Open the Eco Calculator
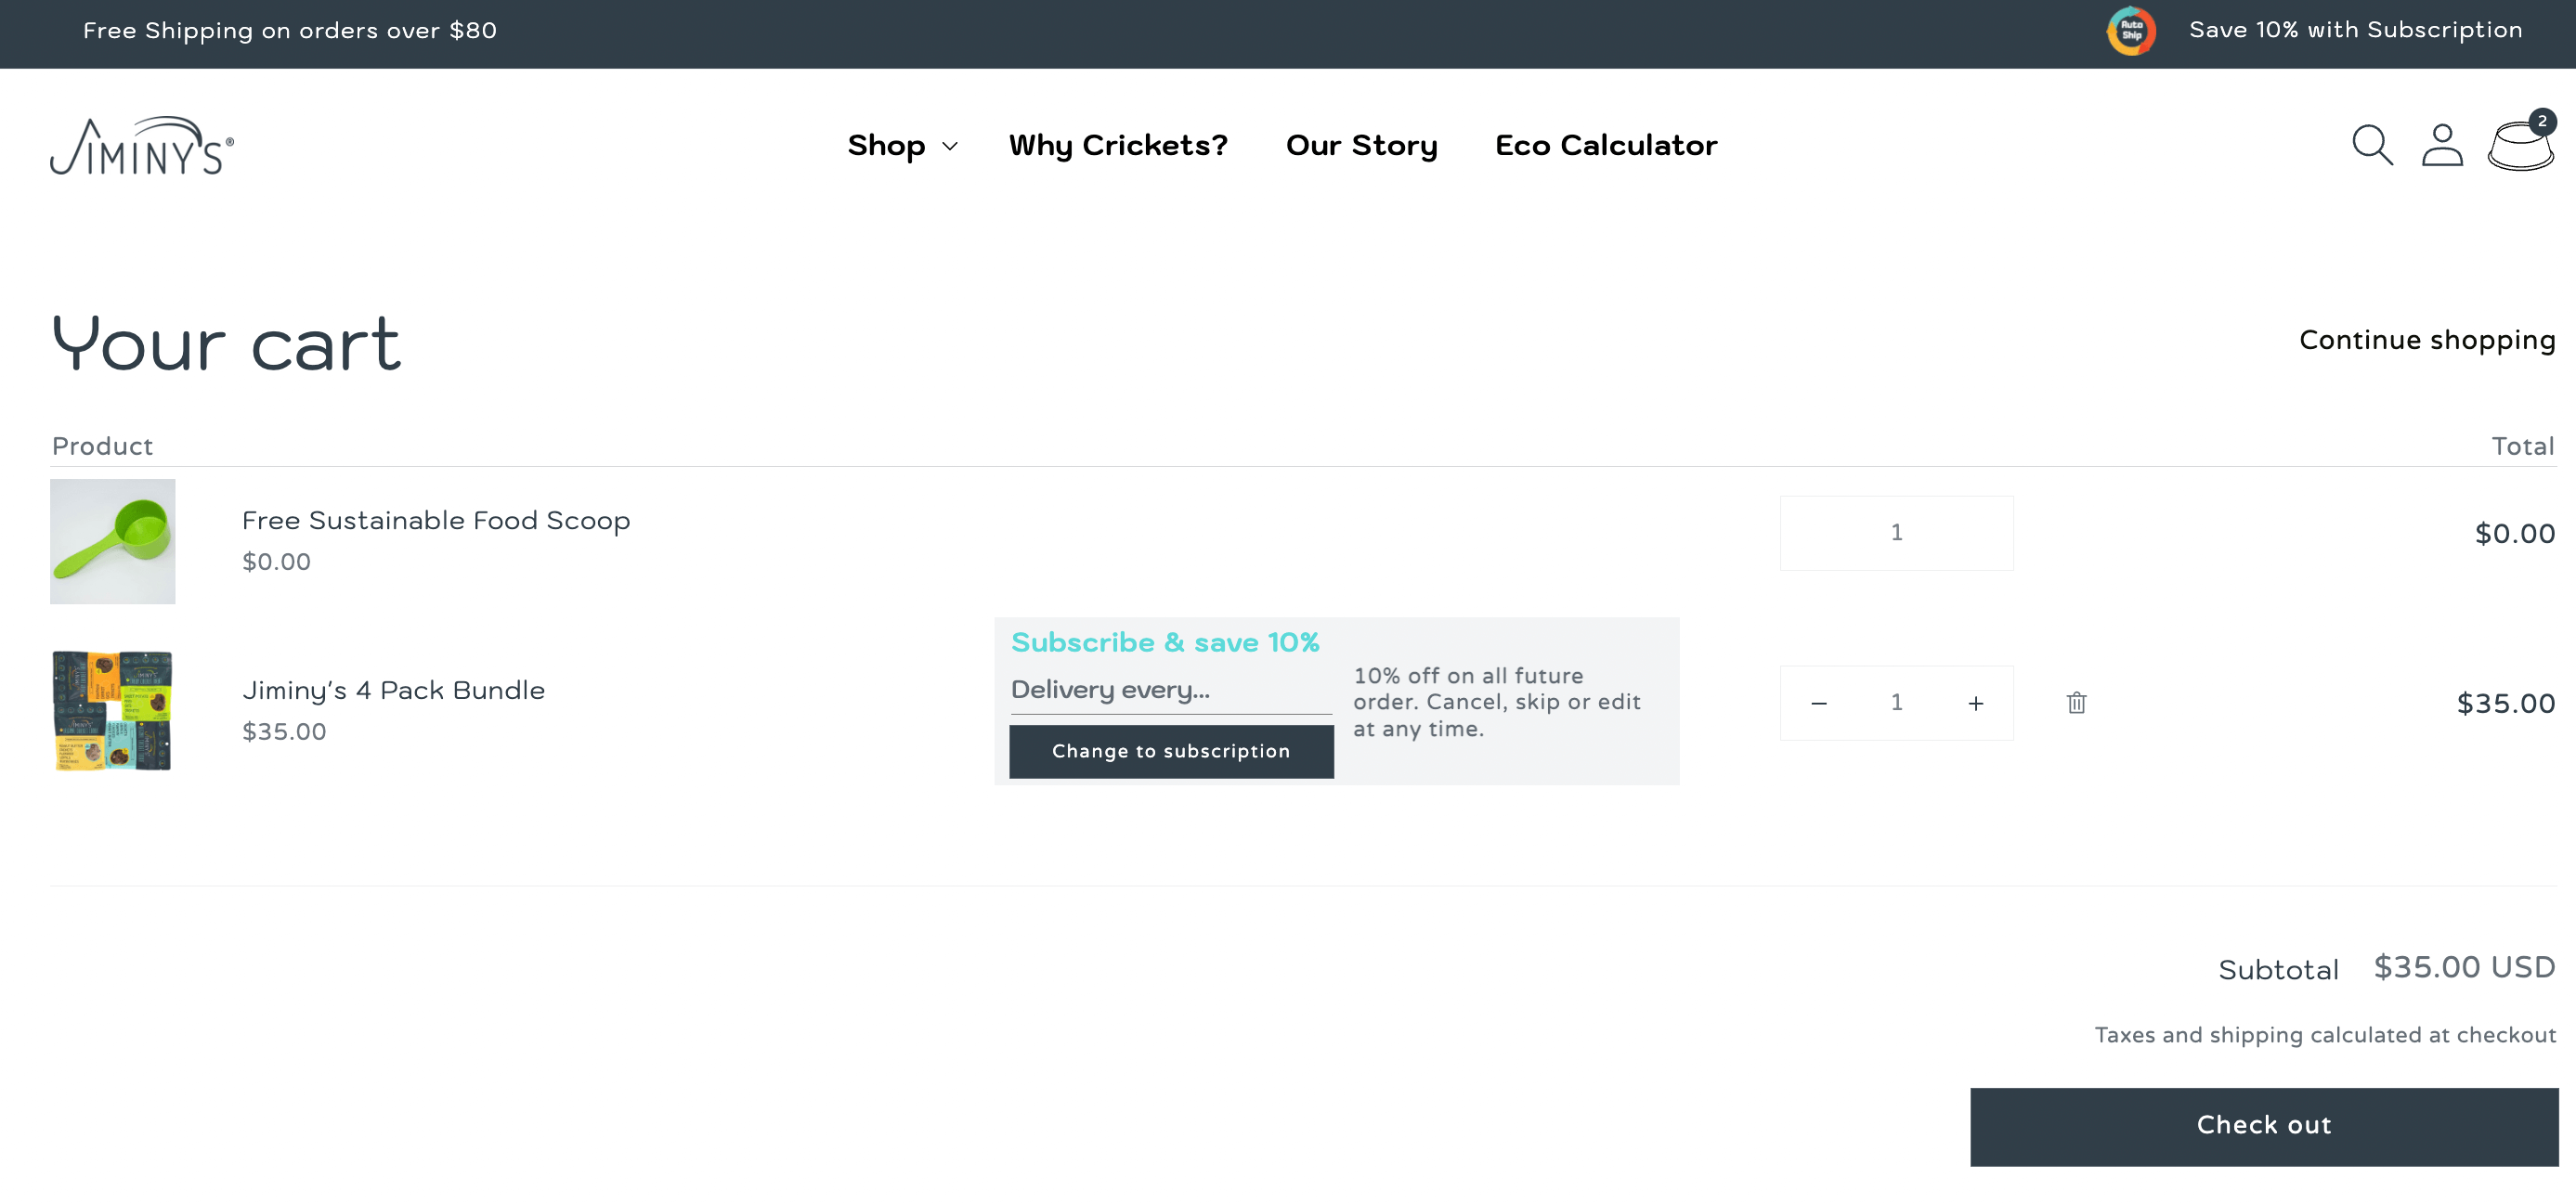 (x=1605, y=145)
